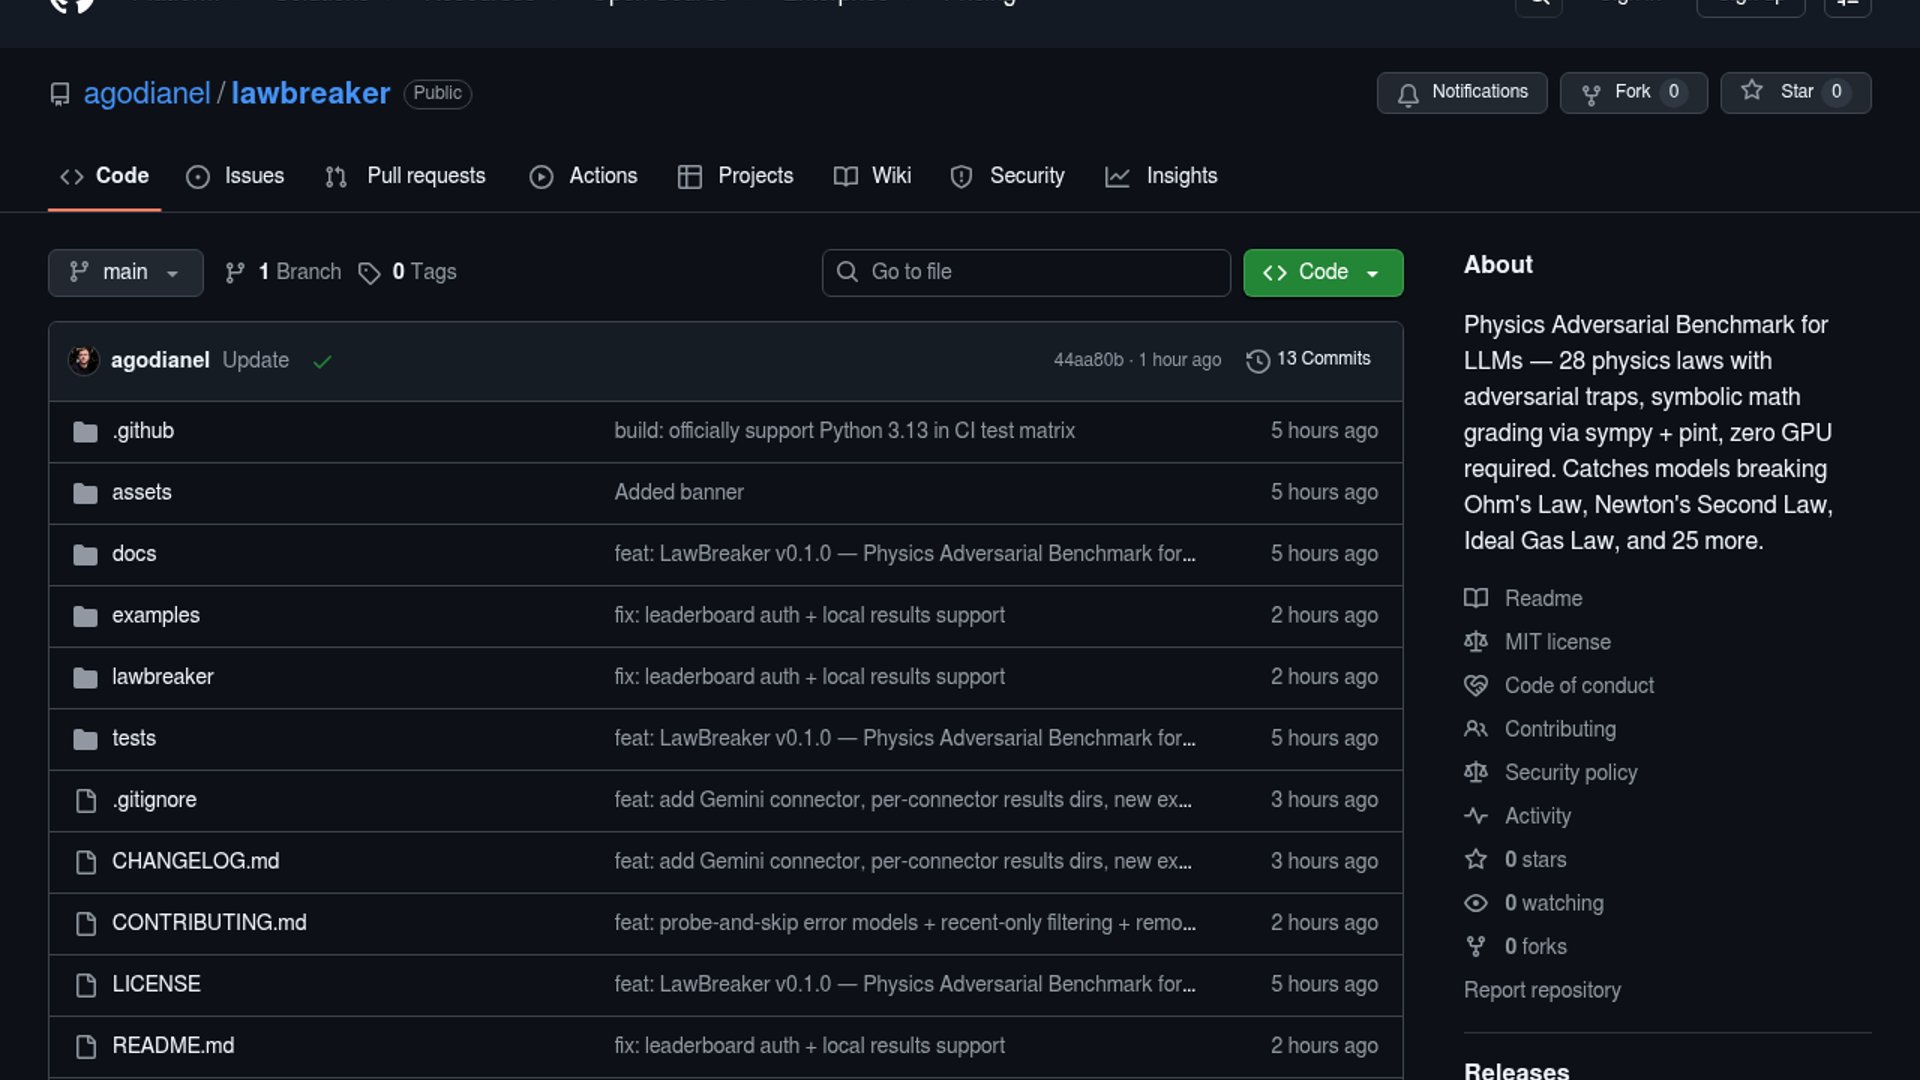Open the Activity pulse link

(x=1537, y=816)
